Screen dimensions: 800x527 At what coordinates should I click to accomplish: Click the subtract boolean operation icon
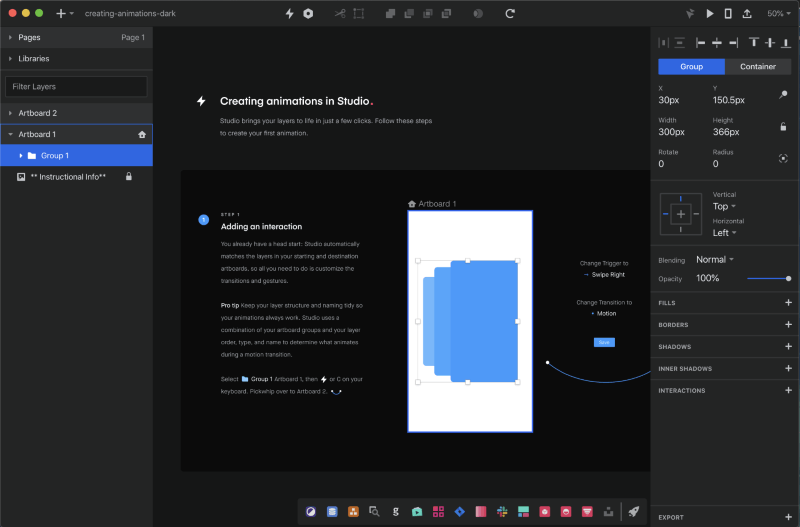click(409, 14)
